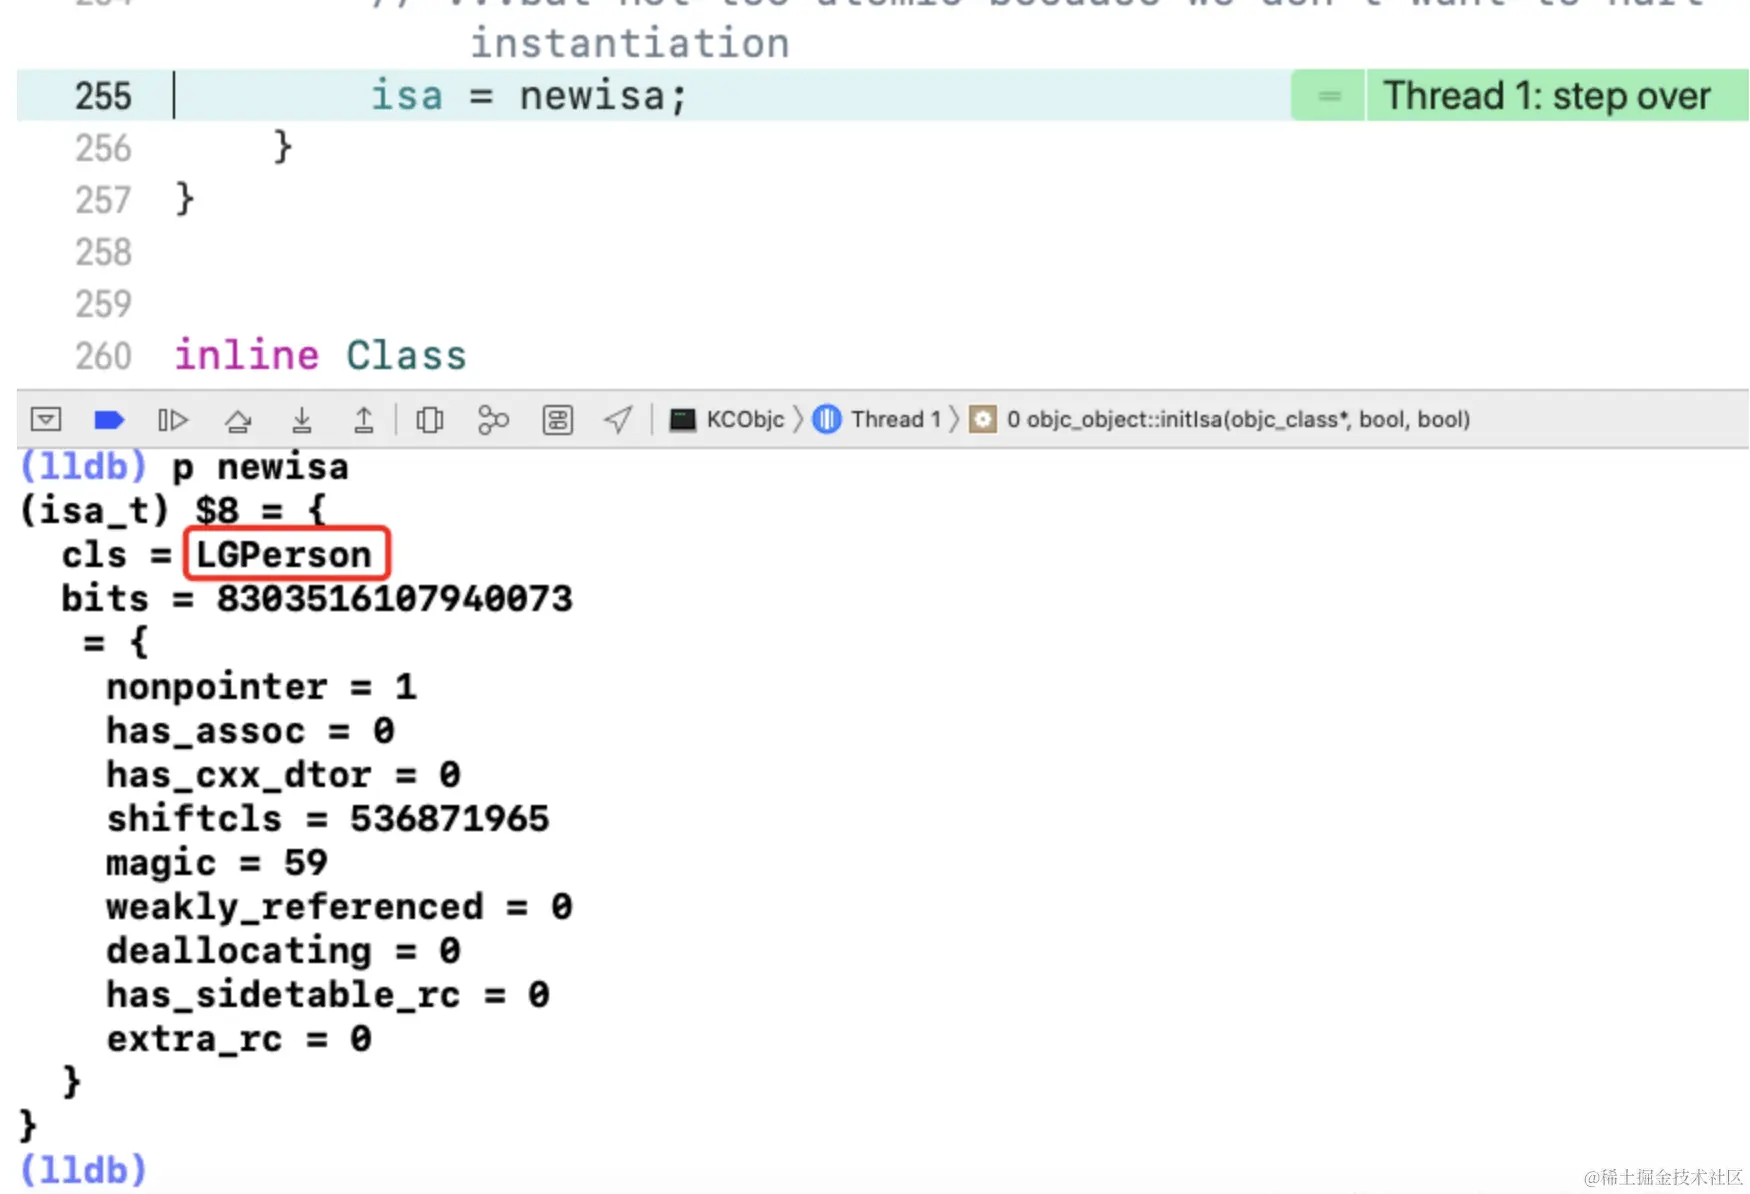Click the Step Over debug icon

coord(238,420)
